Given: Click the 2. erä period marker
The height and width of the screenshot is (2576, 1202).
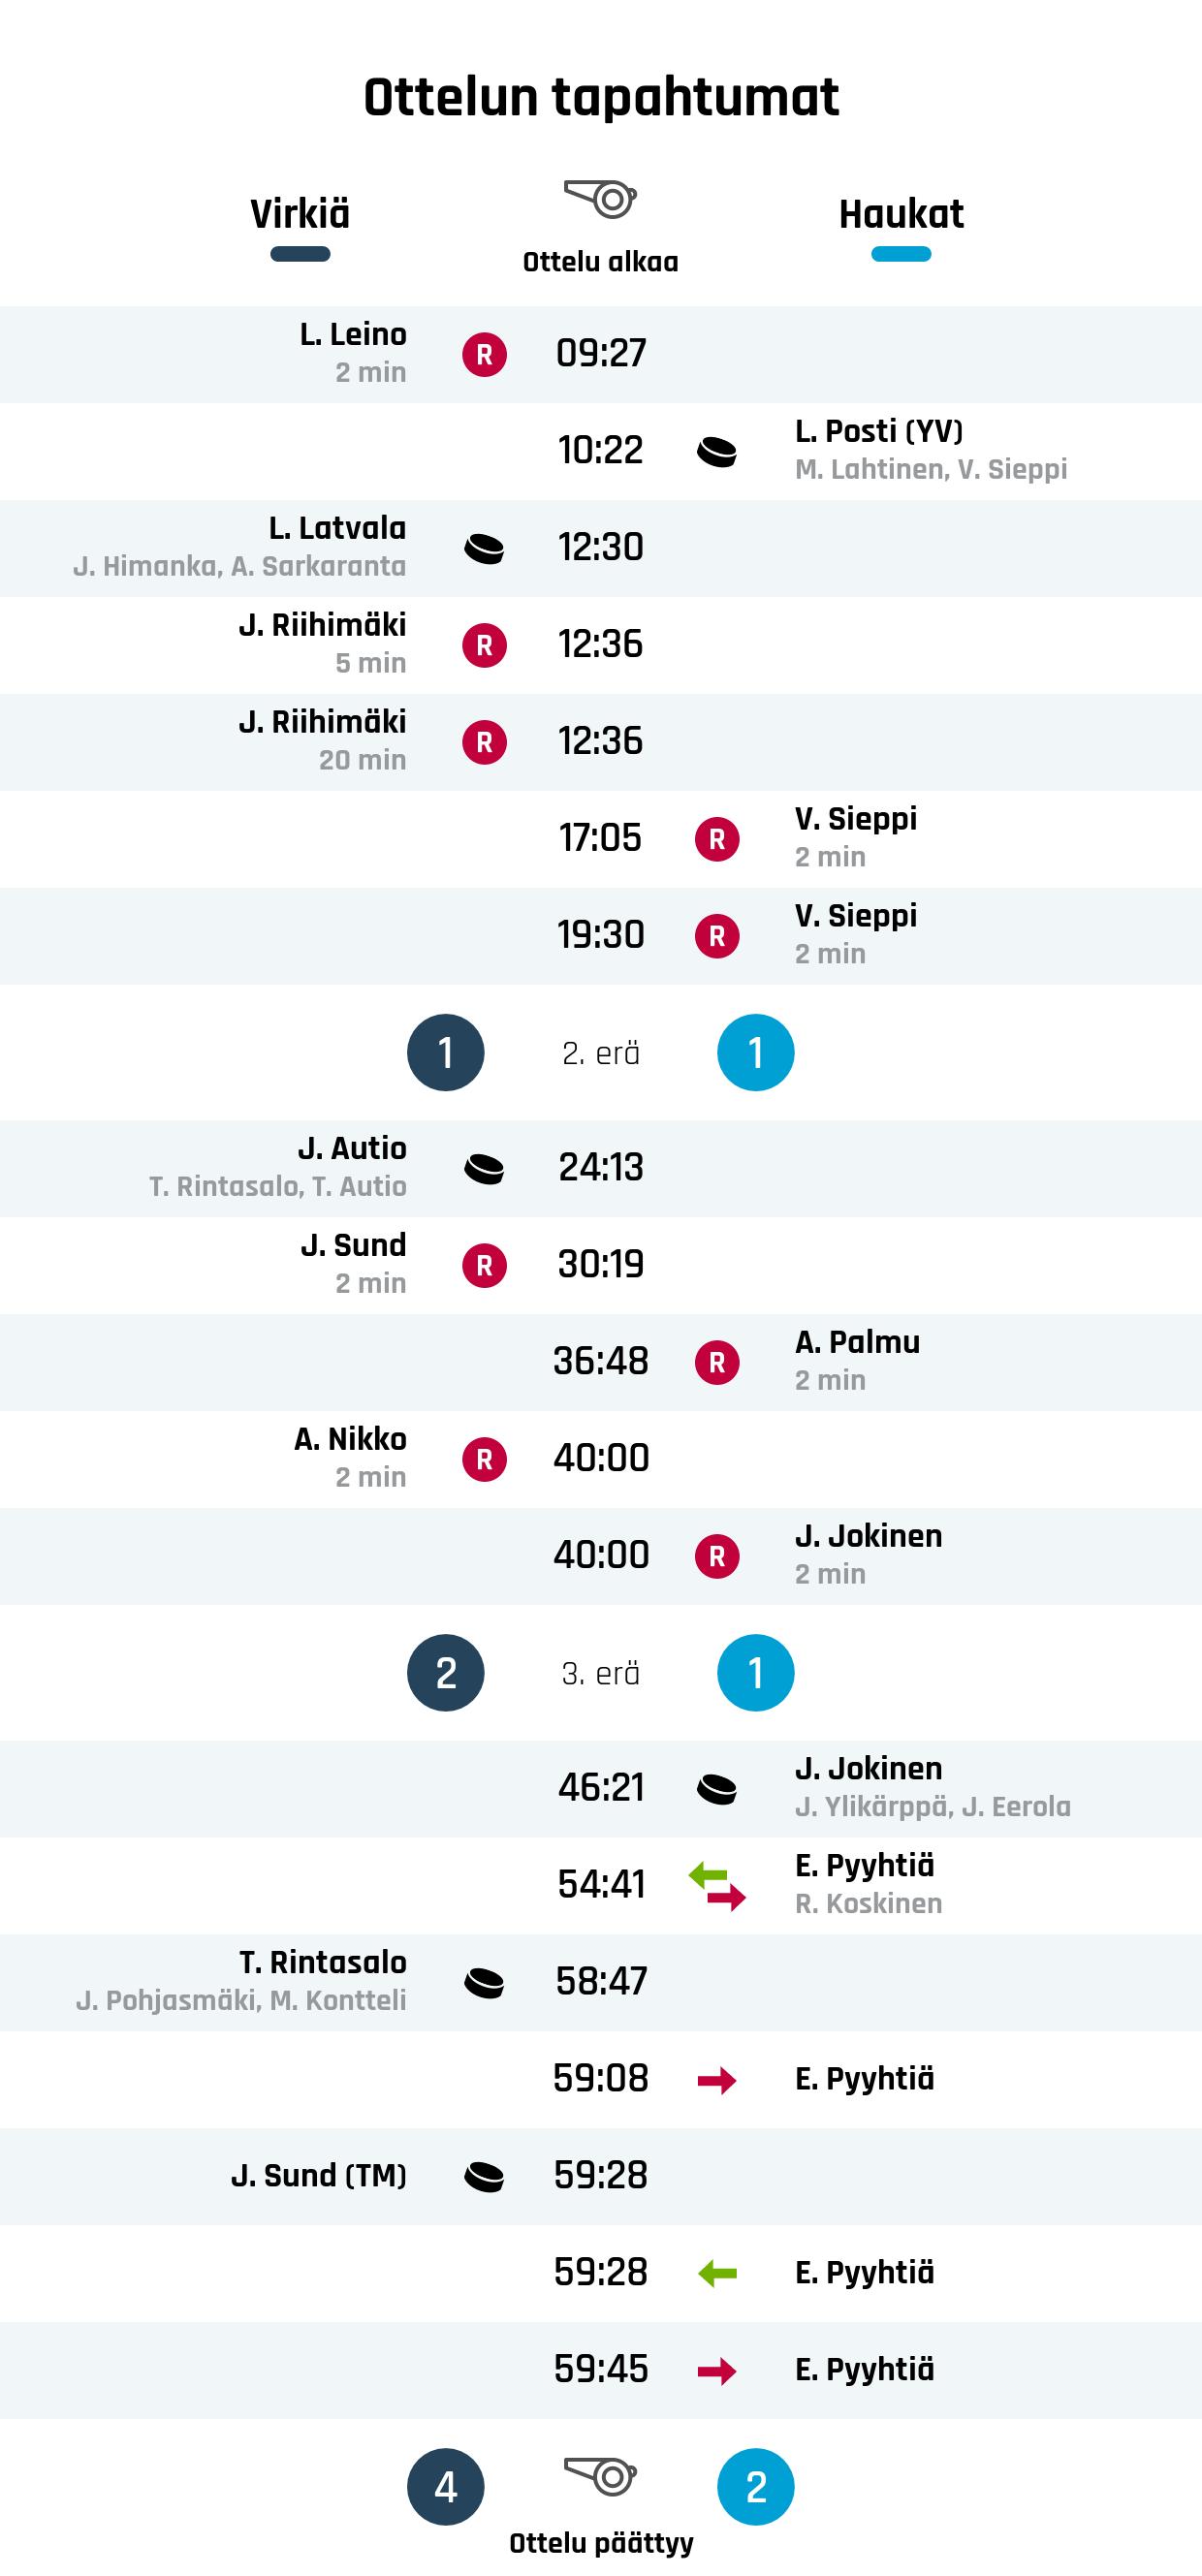Looking at the screenshot, I should pos(601,1053).
